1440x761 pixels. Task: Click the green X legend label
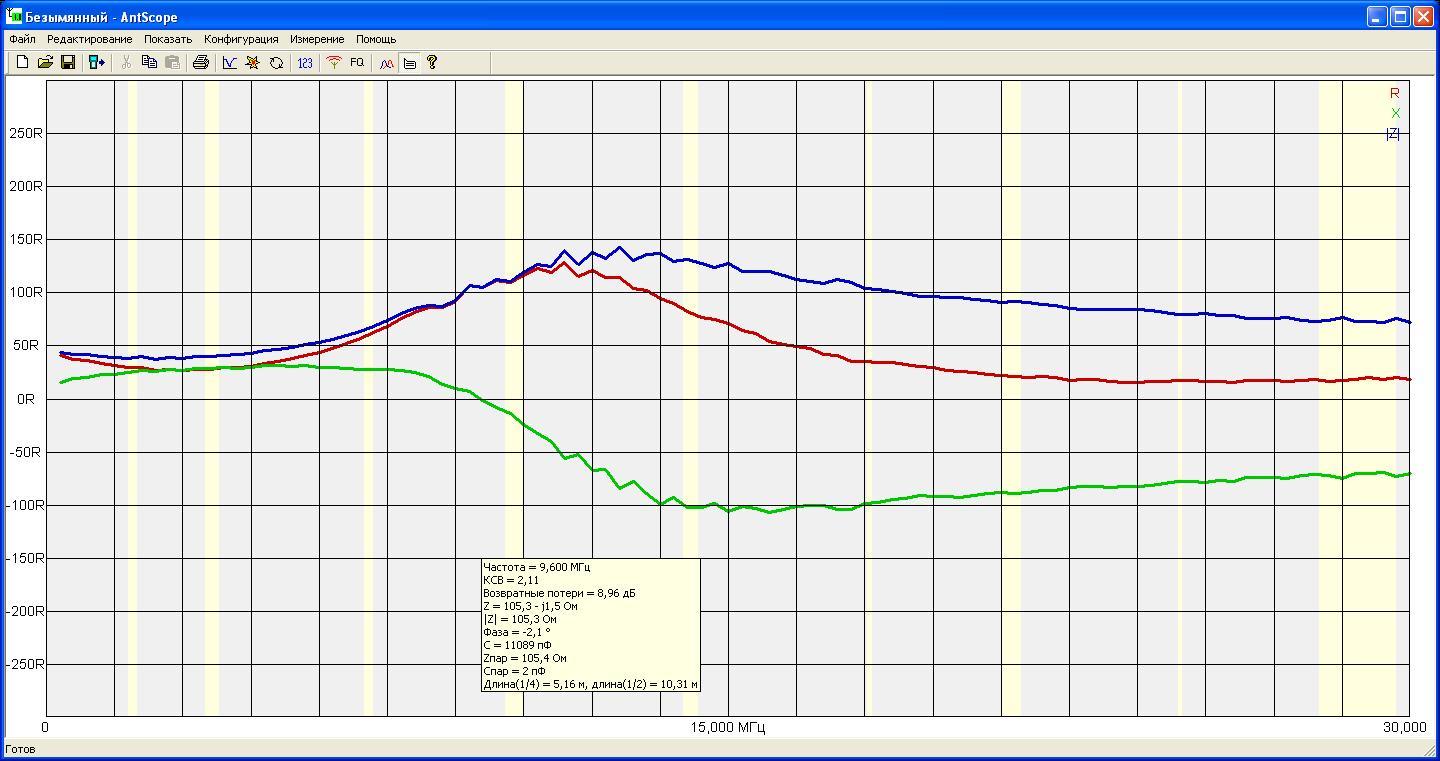click(1395, 113)
